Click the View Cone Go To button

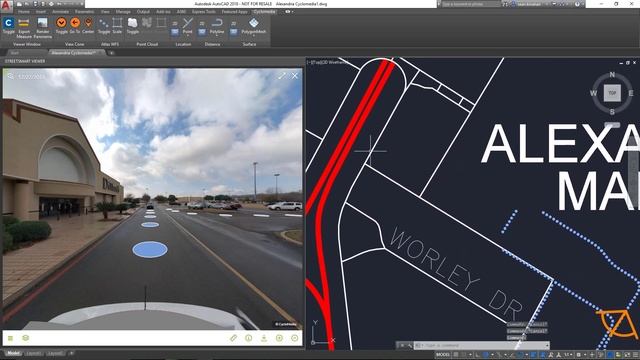pyautogui.click(x=75, y=25)
